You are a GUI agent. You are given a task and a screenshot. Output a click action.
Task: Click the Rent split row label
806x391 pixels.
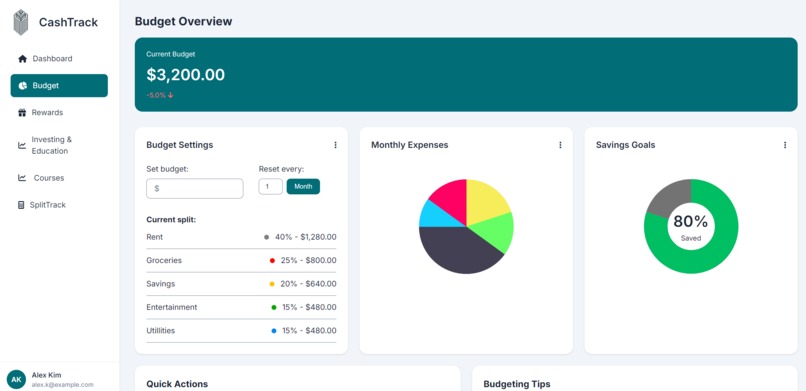[x=155, y=237]
